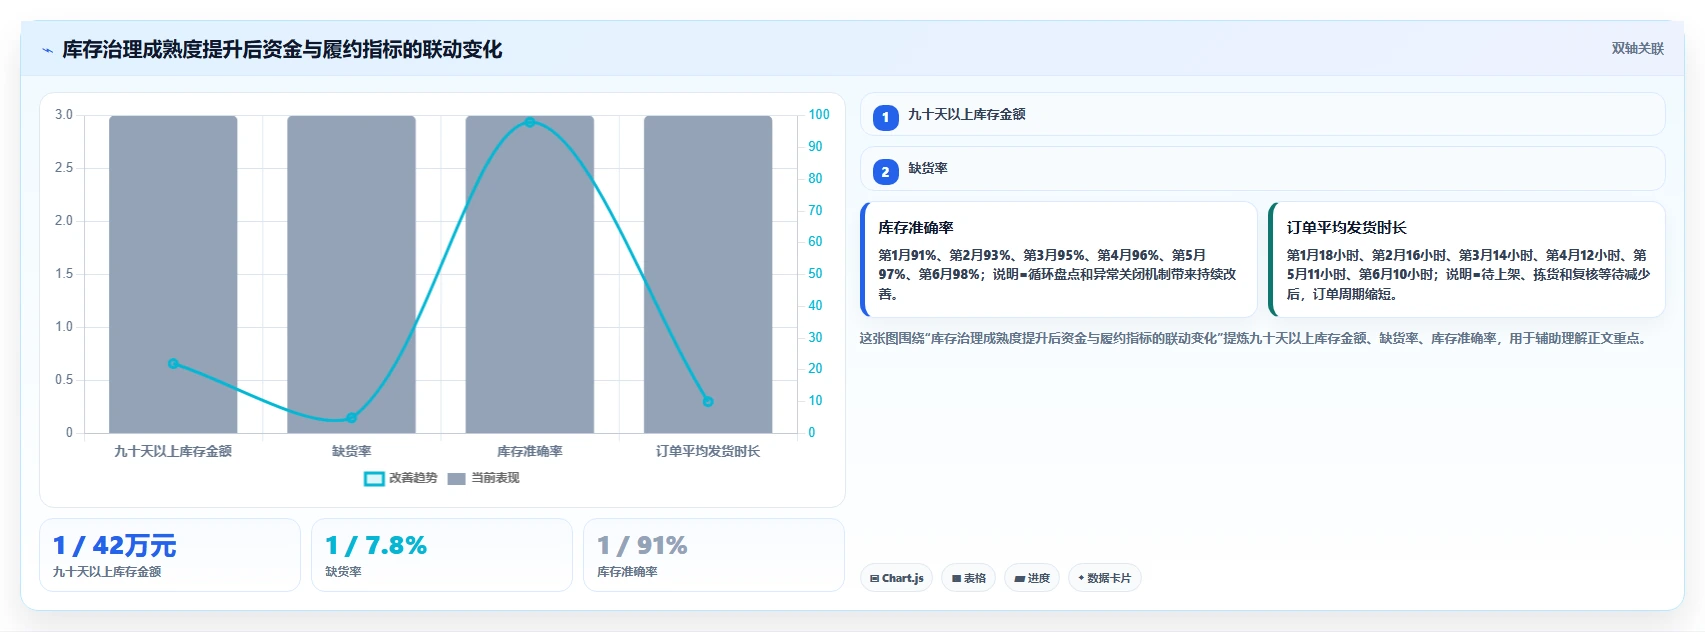Click the Chart.js tag
Image resolution: width=1705 pixels, height=632 pixels.
[x=896, y=578]
